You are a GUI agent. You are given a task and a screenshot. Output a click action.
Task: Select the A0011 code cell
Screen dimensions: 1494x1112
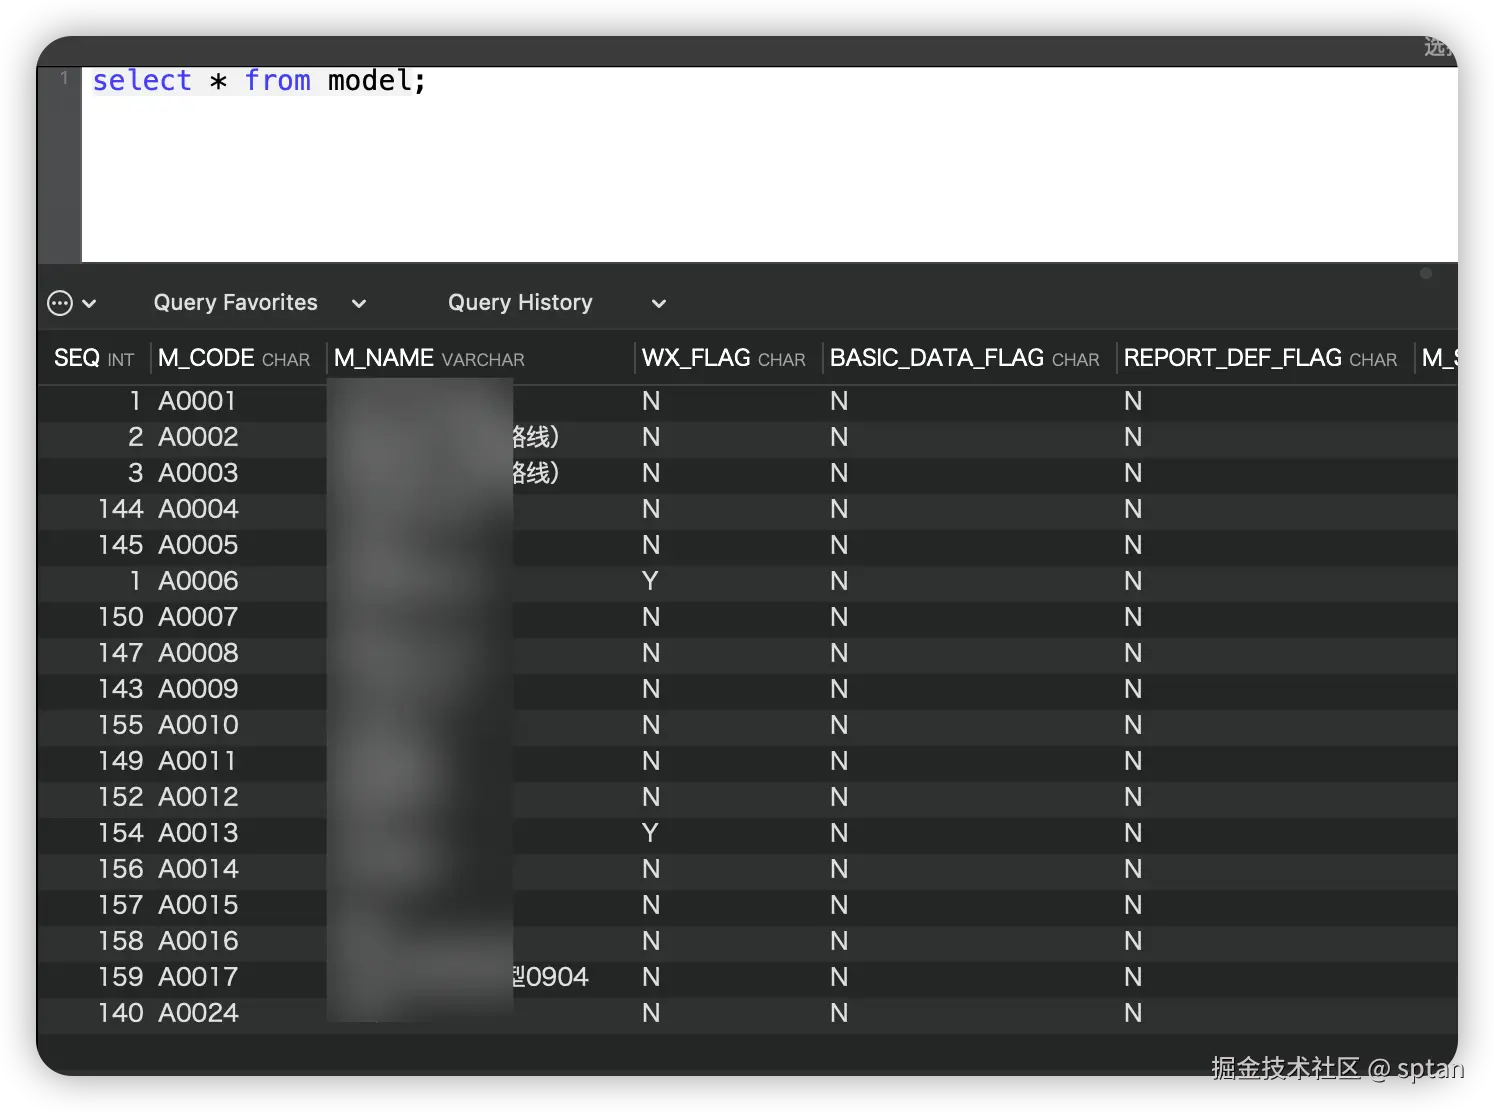(x=197, y=761)
